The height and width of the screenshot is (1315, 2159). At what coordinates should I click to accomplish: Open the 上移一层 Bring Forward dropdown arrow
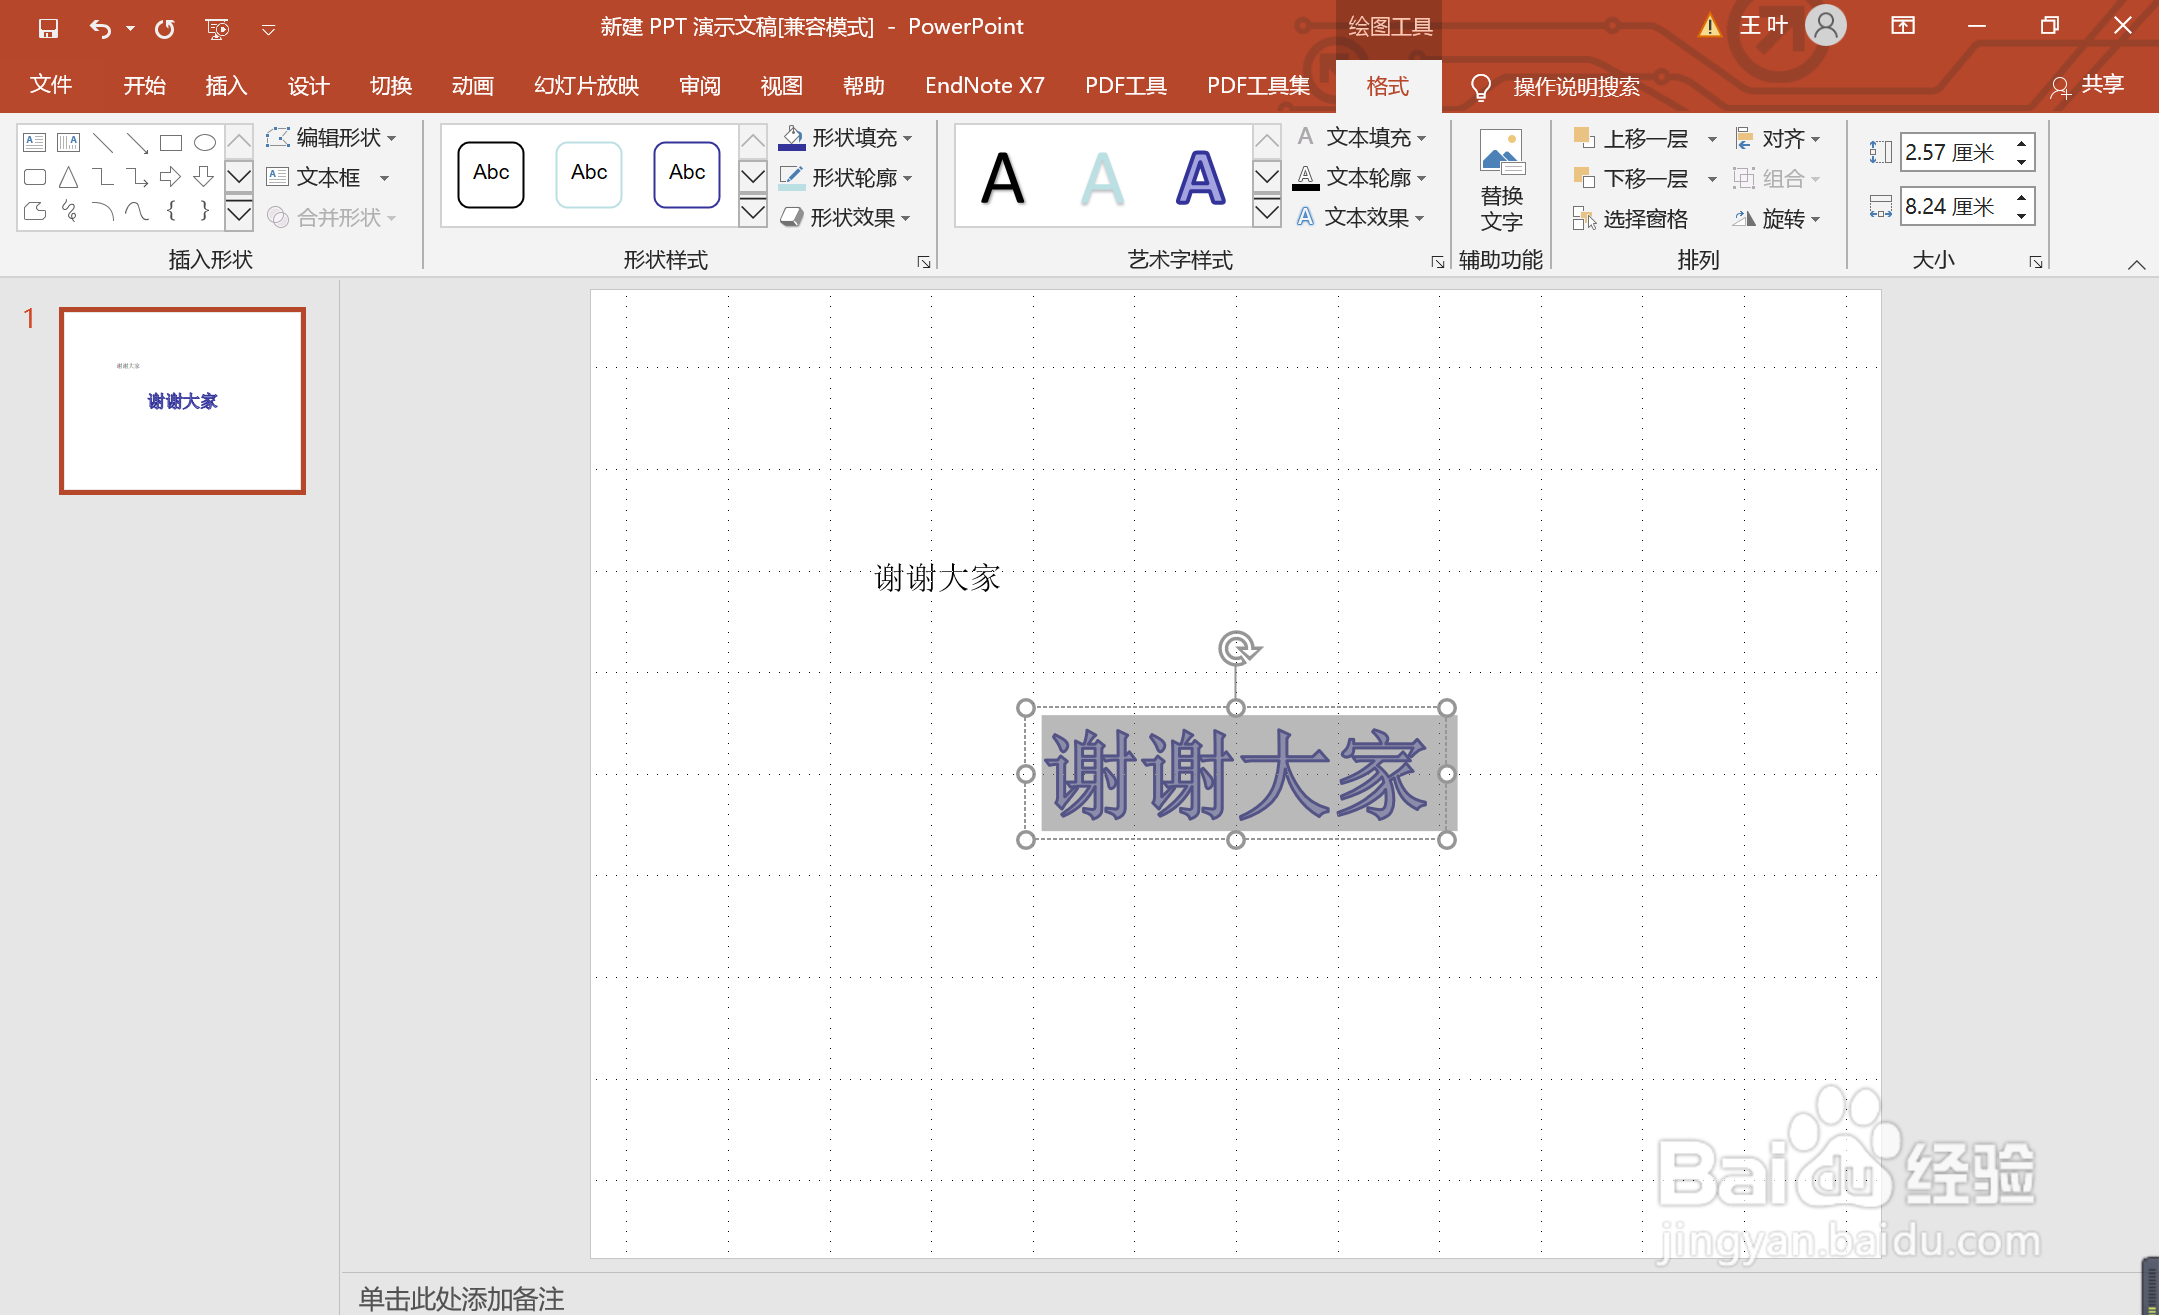pyautogui.click(x=1710, y=138)
